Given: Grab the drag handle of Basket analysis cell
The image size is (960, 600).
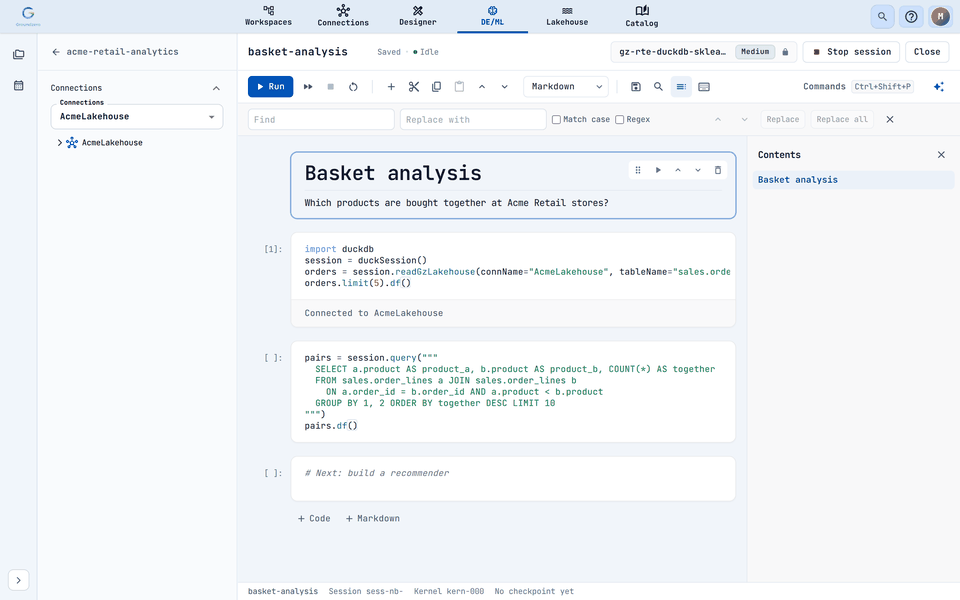Looking at the screenshot, I should (x=638, y=170).
